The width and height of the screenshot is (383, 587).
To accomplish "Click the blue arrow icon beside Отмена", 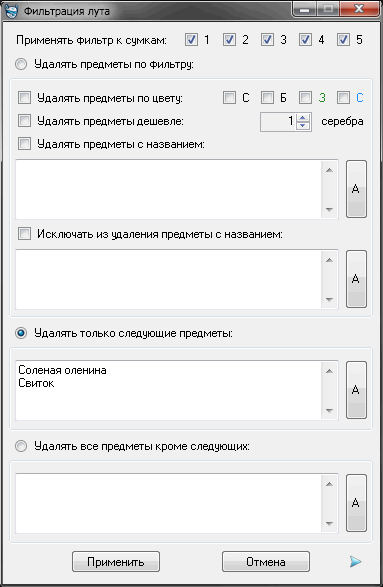I will click(355, 561).
